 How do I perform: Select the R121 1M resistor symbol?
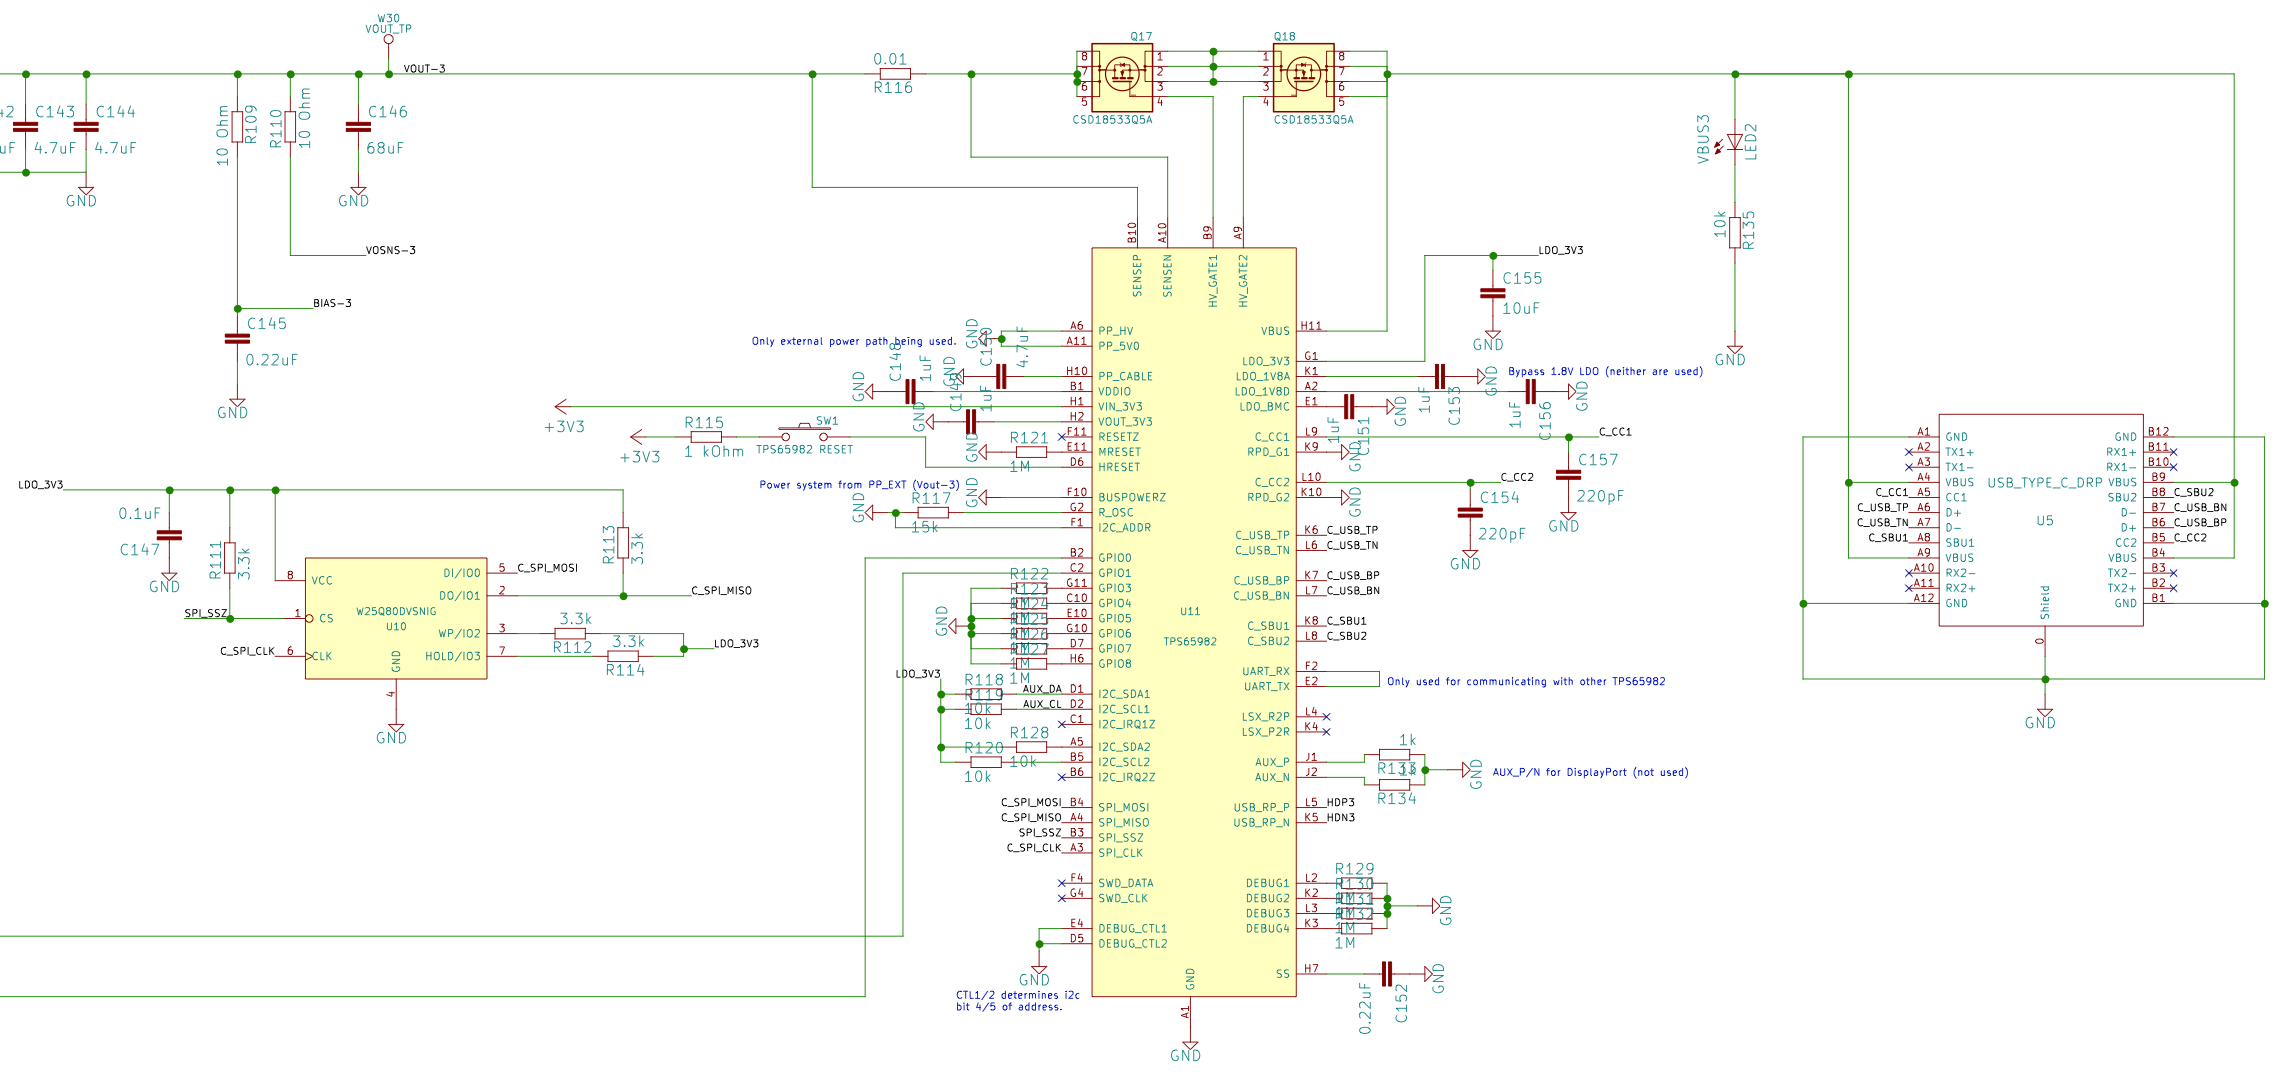pyautogui.click(x=1030, y=452)
